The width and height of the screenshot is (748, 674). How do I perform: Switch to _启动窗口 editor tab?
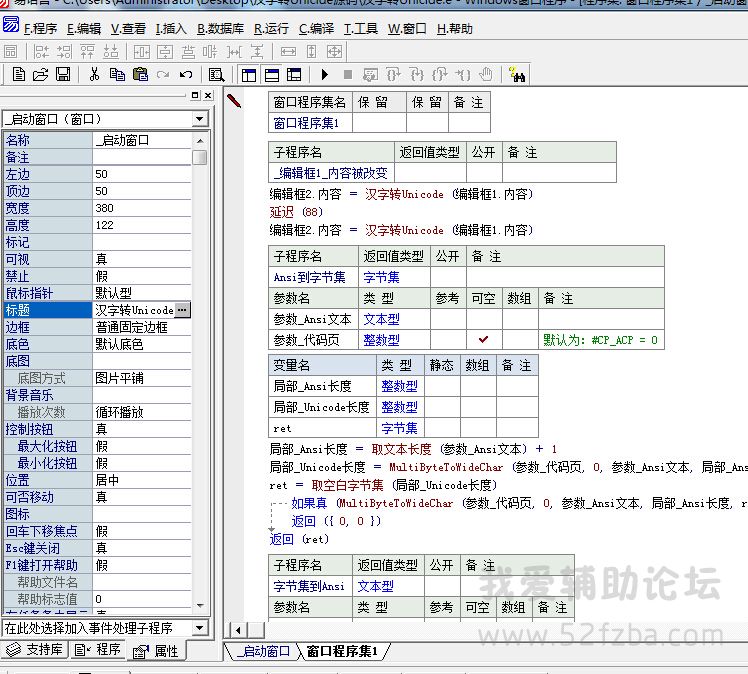263,652
